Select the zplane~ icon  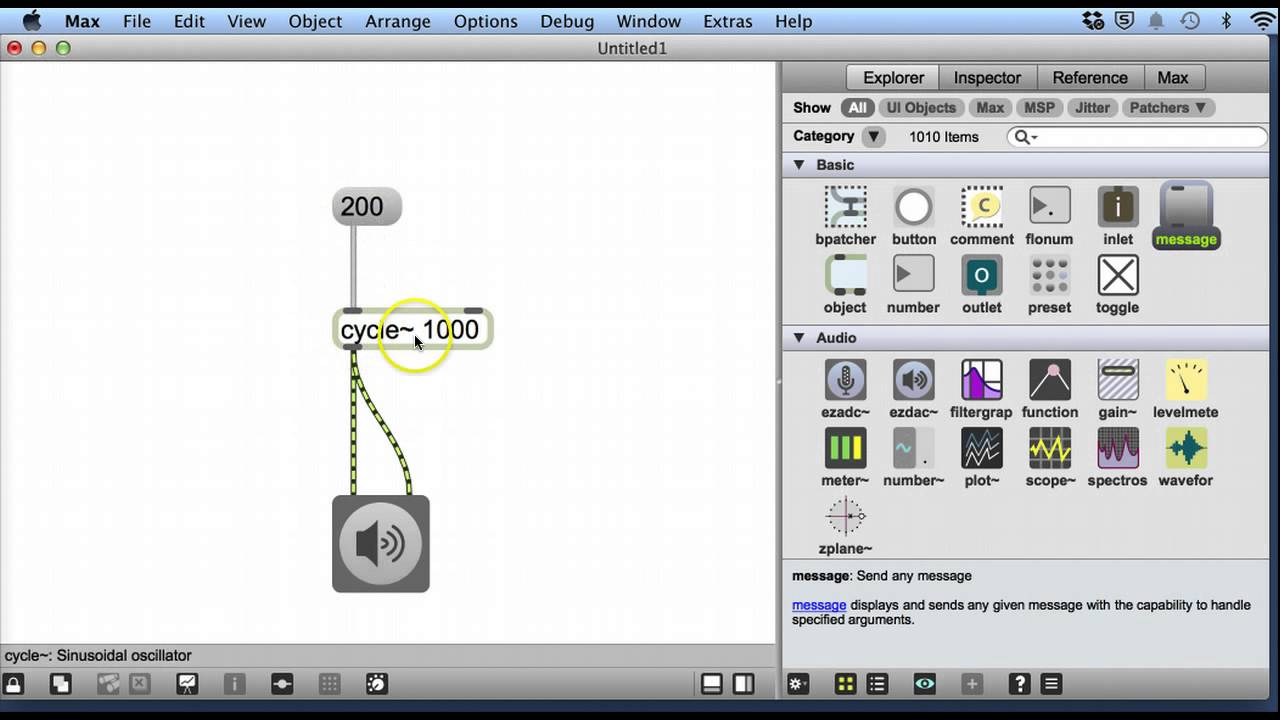click(846, 516)
